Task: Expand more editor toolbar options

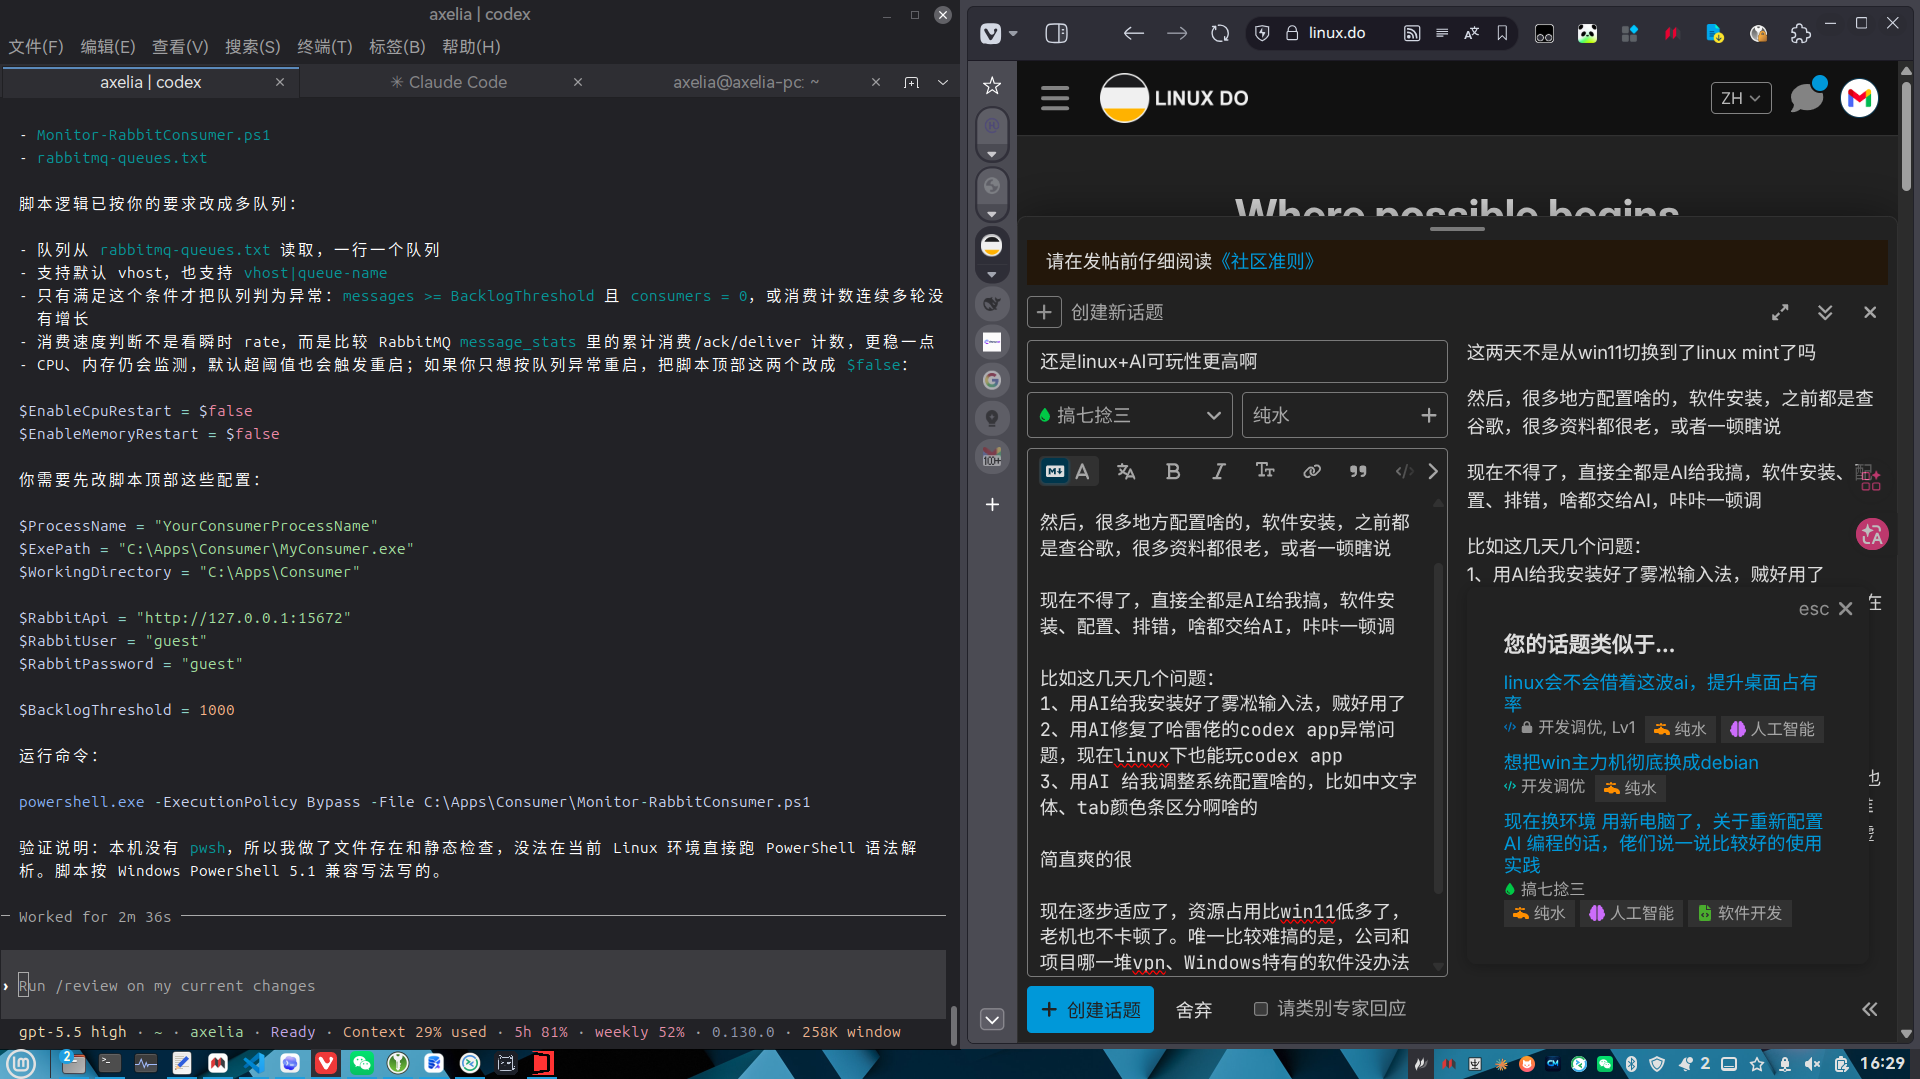Action: (x=1433, y=471)
